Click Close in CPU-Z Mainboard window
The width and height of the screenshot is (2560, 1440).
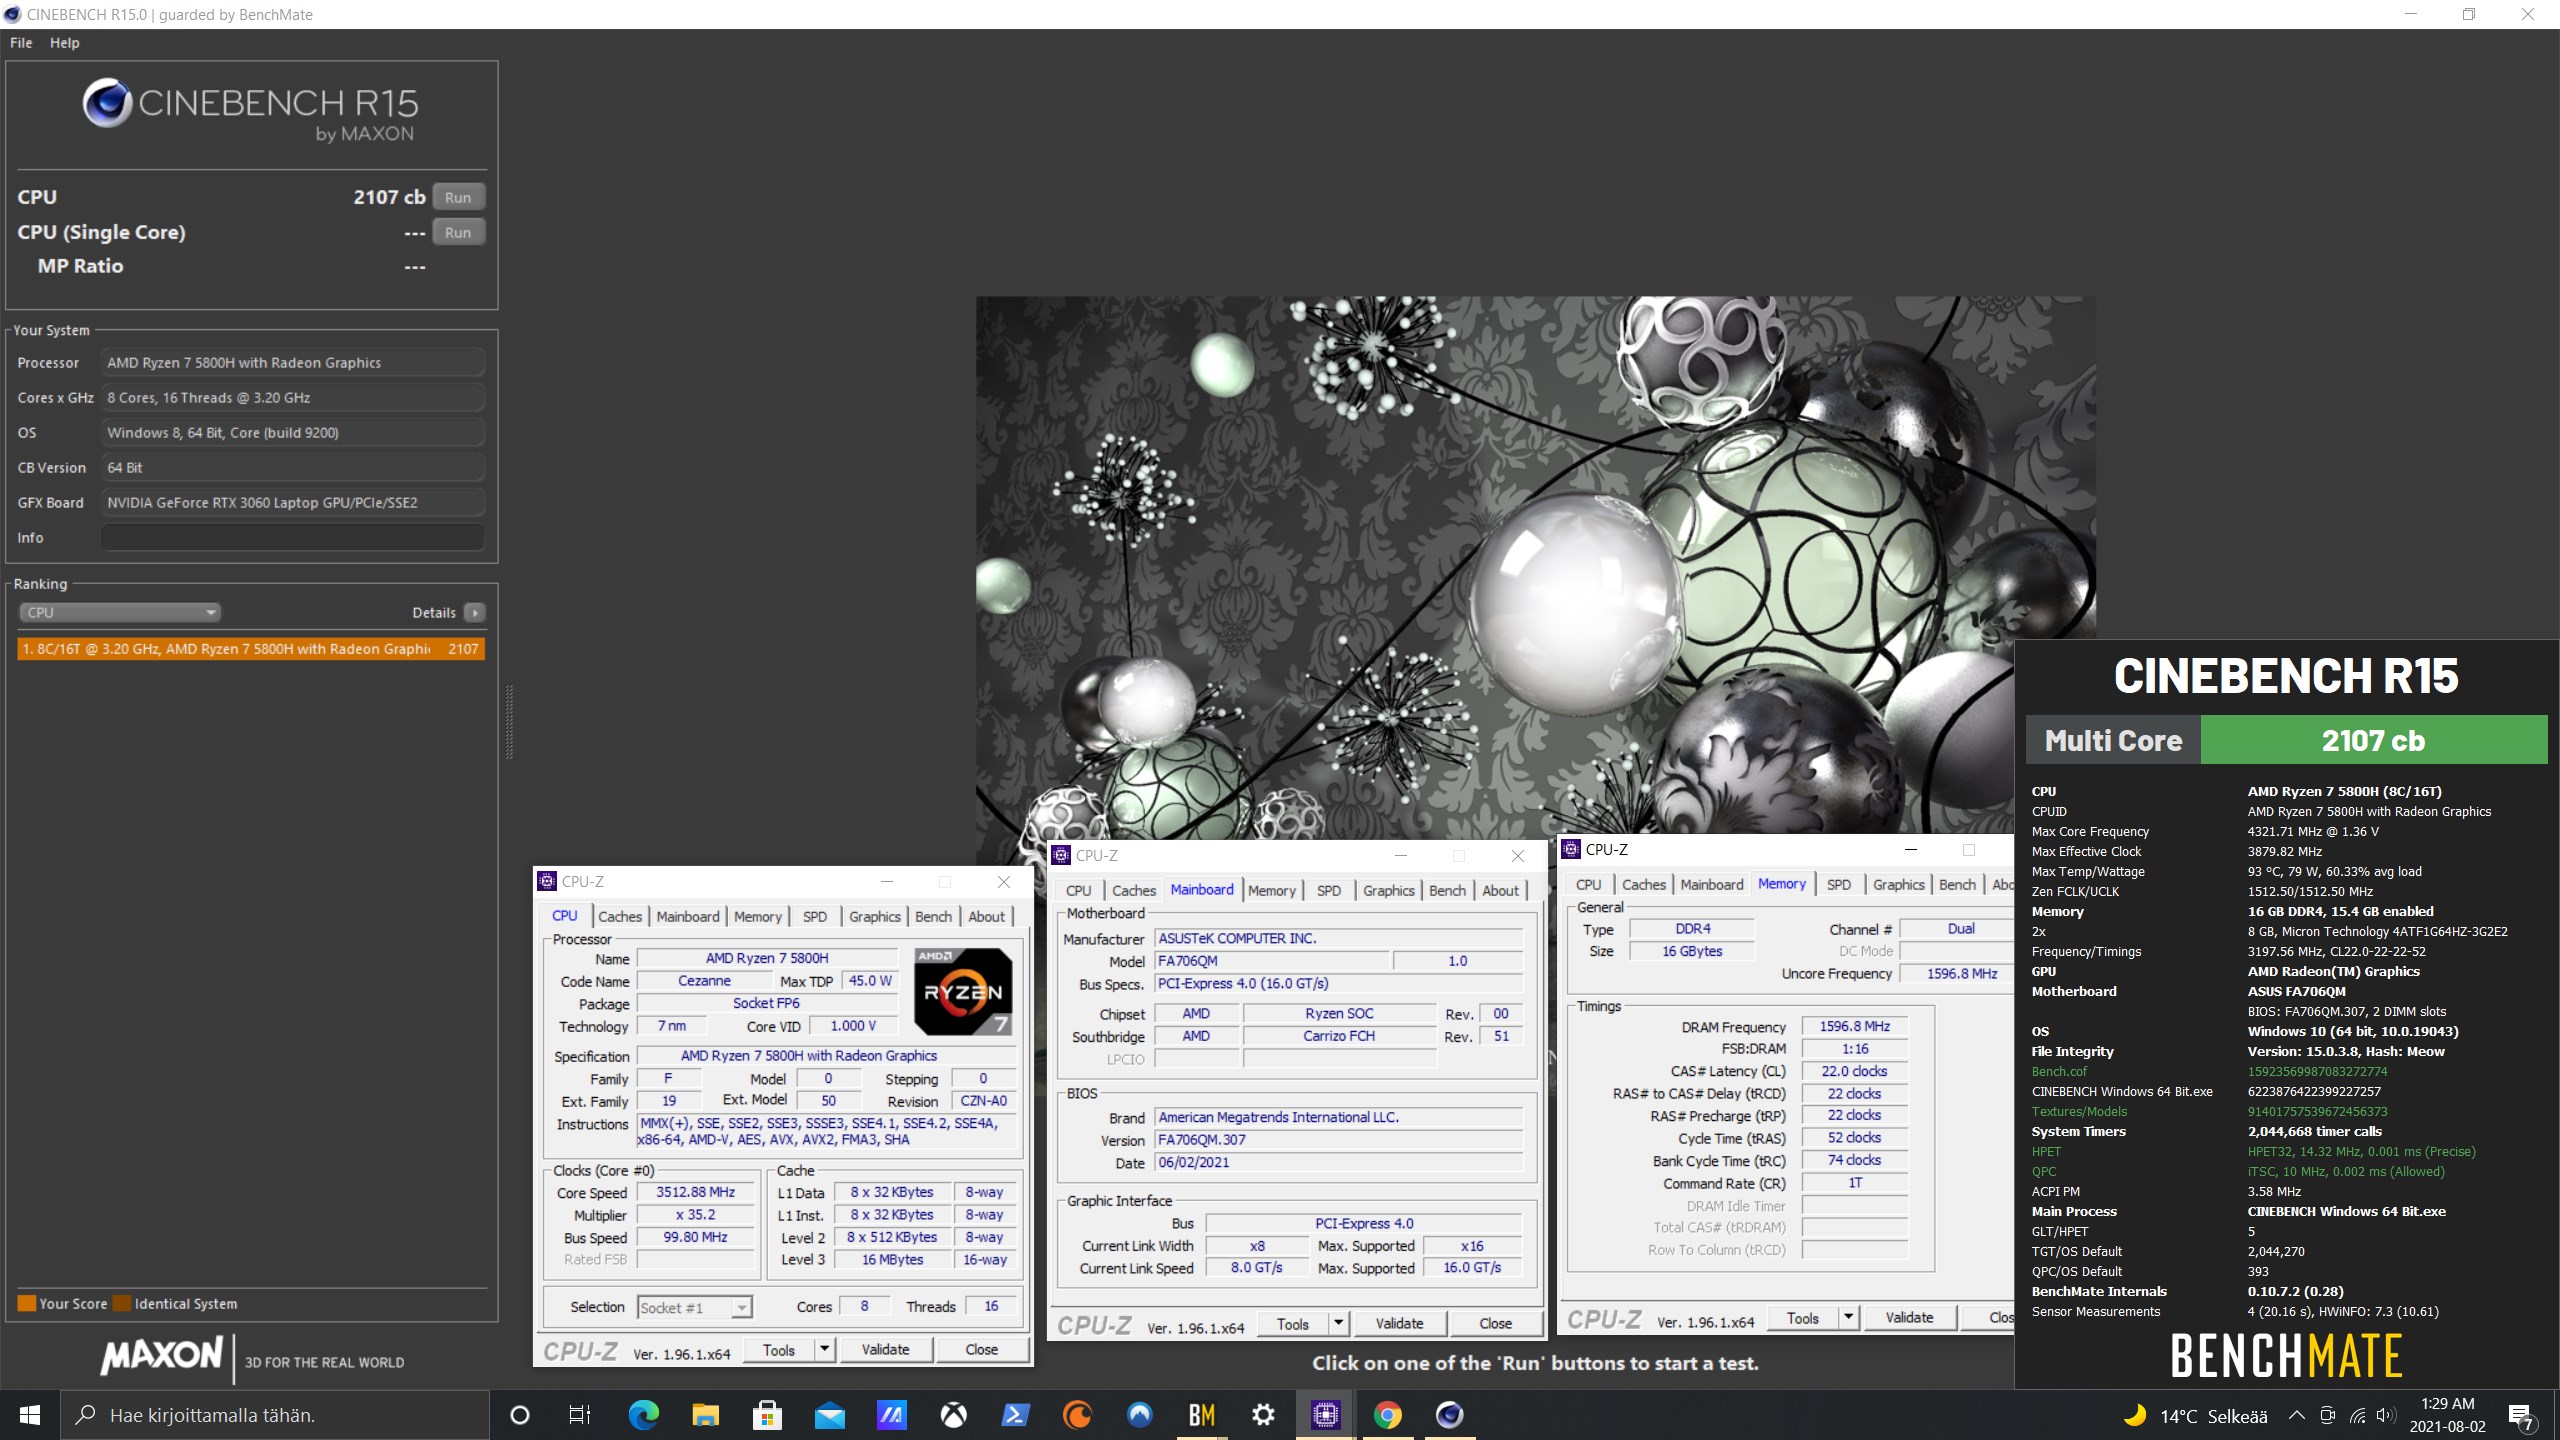1495,1323
